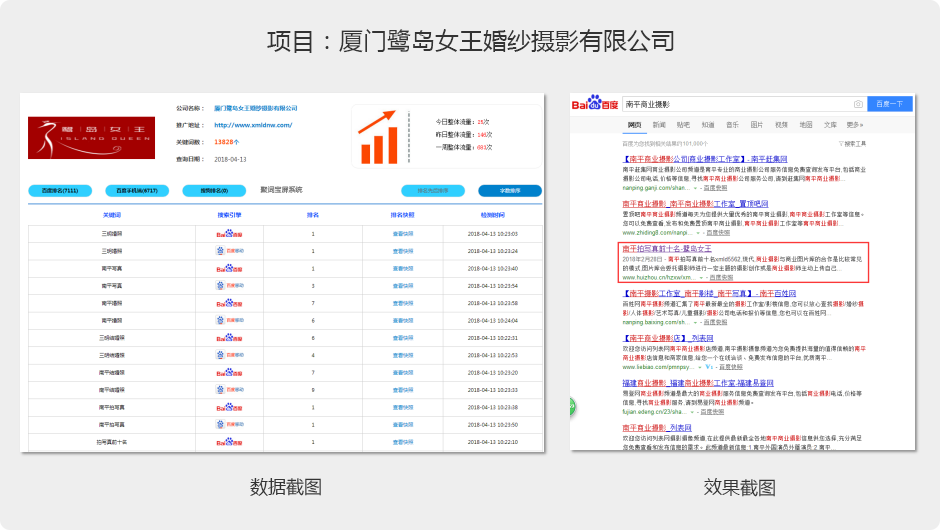
Task: Open dropdown arrow beside fujian.edeng.cn URL
Action: pyautogui.click(x=692, y=412)
